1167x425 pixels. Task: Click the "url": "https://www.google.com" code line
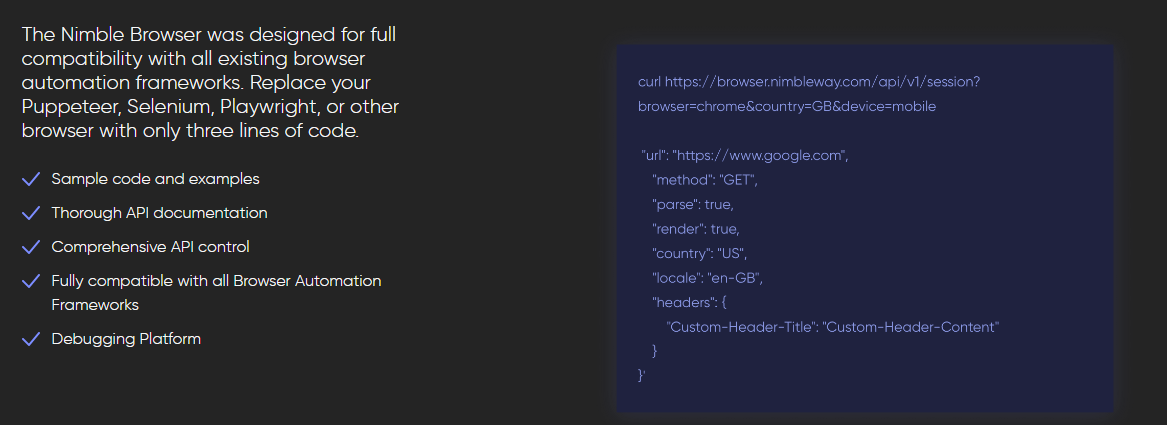(745, 156)
